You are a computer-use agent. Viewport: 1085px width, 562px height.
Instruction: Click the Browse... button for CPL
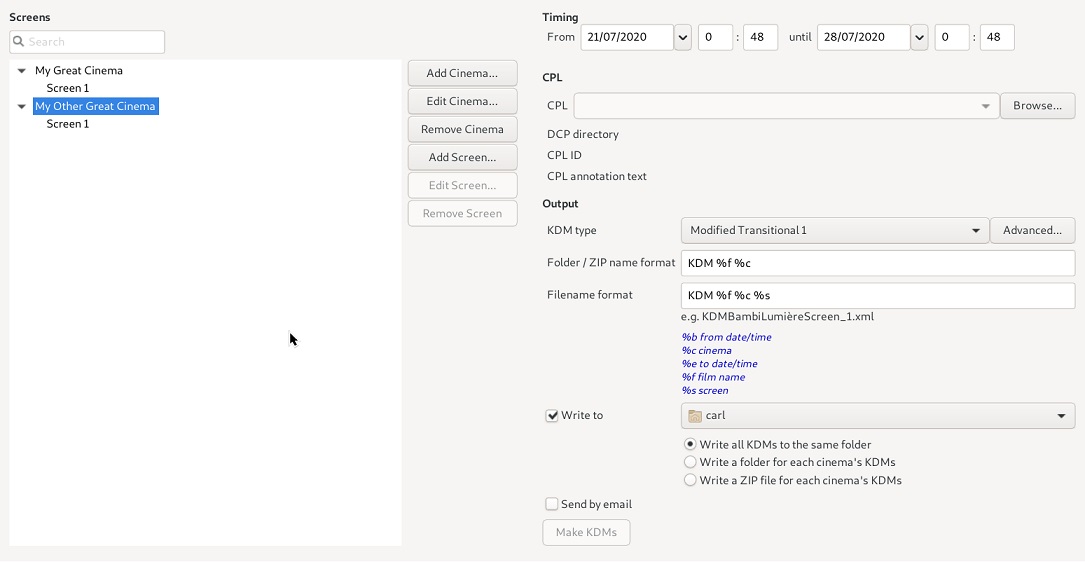pyautogui.click(x=1037, y=106)
